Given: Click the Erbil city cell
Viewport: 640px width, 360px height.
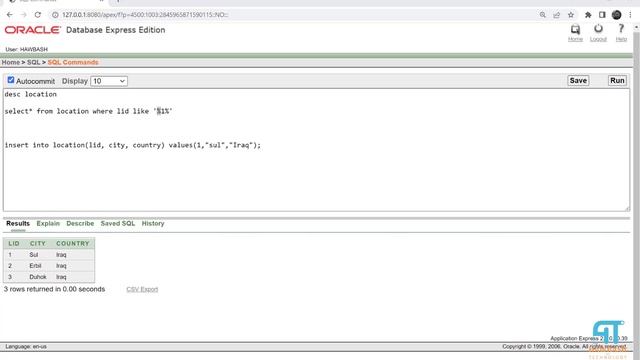Looking at the screenshot, I should [x=36, y=266].
